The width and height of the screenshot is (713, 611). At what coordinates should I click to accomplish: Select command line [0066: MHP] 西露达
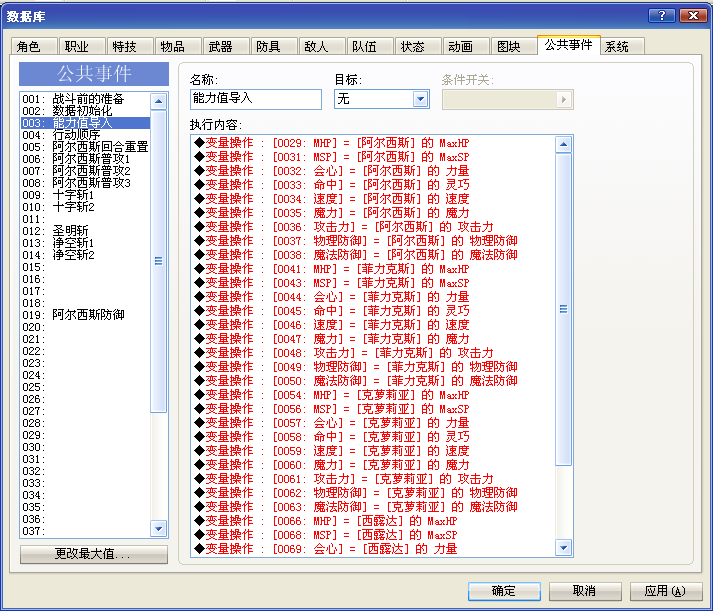pos(373,521)
